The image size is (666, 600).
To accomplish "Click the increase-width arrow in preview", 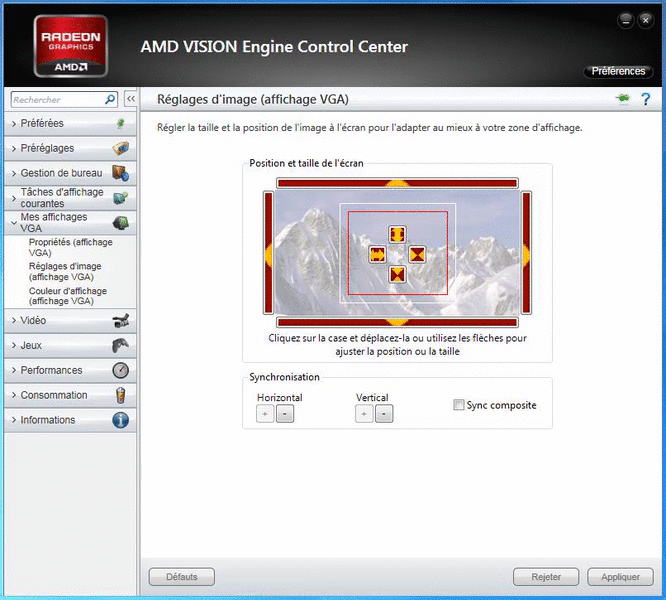I will [x=377, y=254].
